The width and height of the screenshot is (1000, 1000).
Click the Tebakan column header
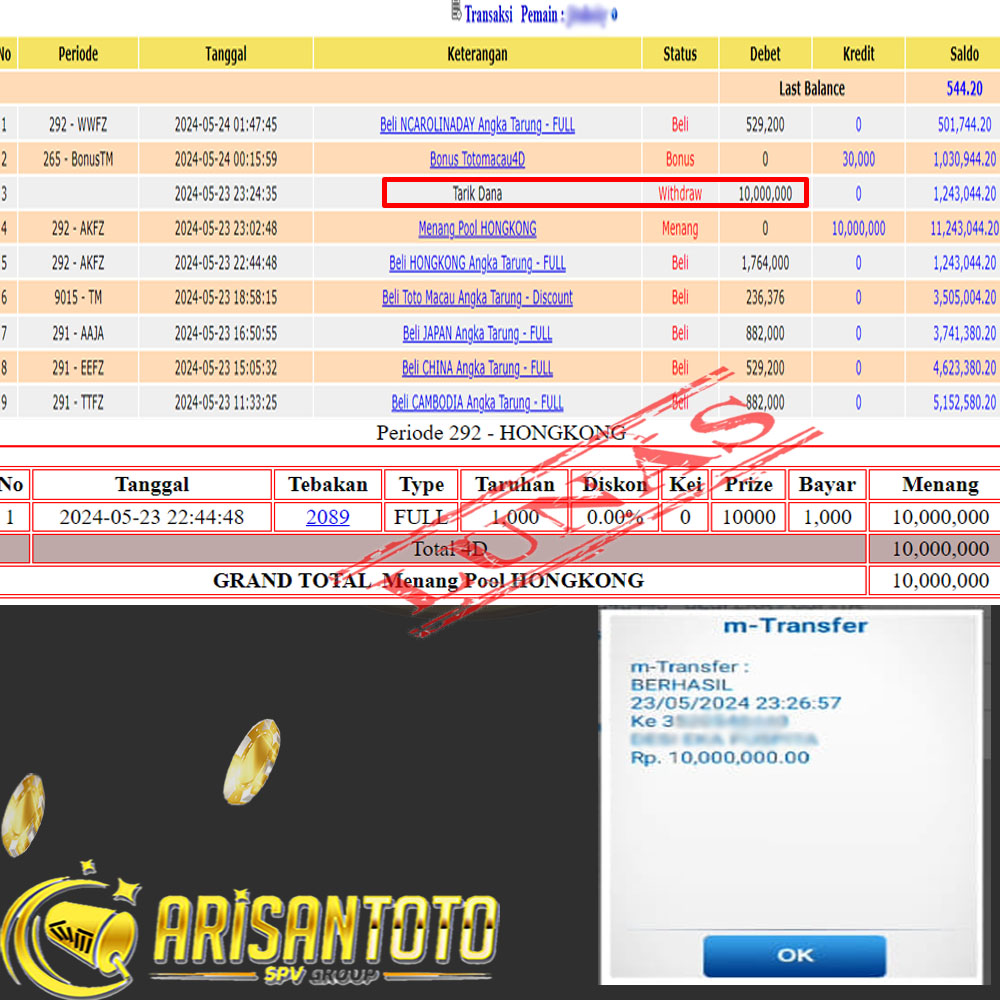coord(328,485)
